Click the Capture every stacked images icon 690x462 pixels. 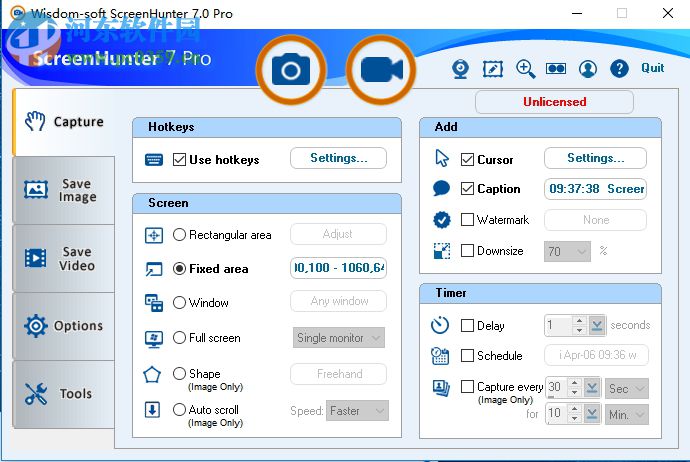click(x=441, y=387)
